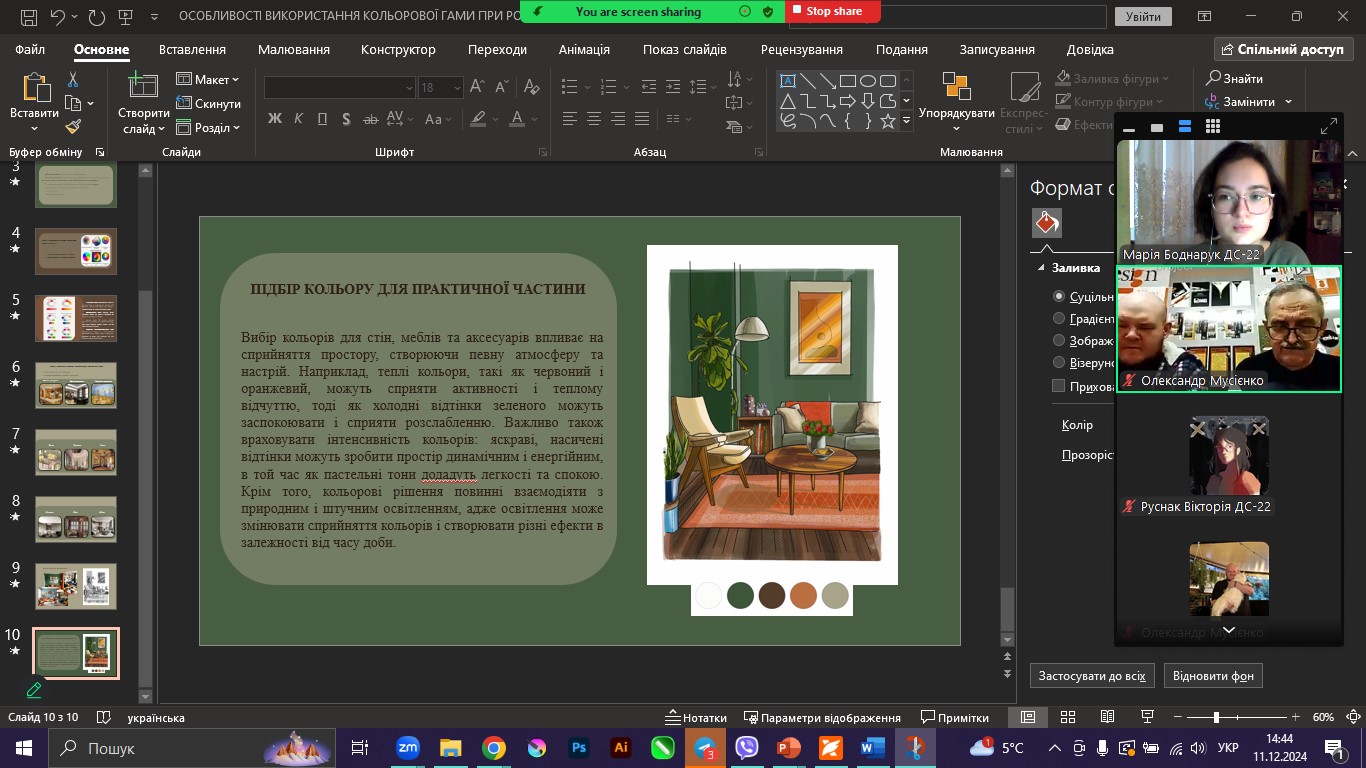Select the 5-point star shape
The height and width of the screenshot is (768, 1366).
(888, 121)
